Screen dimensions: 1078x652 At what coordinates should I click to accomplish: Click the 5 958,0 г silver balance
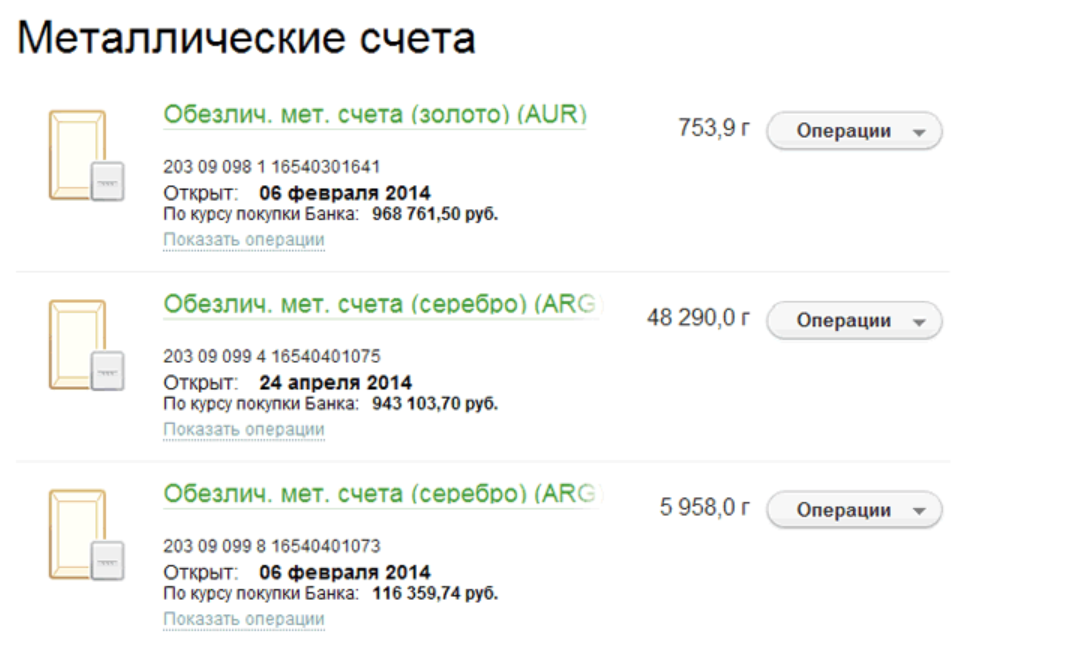[704, 508]
